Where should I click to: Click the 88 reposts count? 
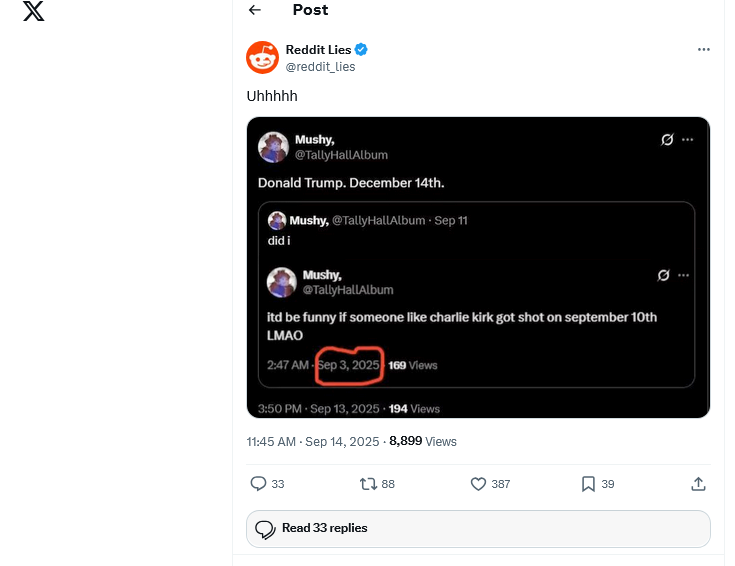click(388, 484)
